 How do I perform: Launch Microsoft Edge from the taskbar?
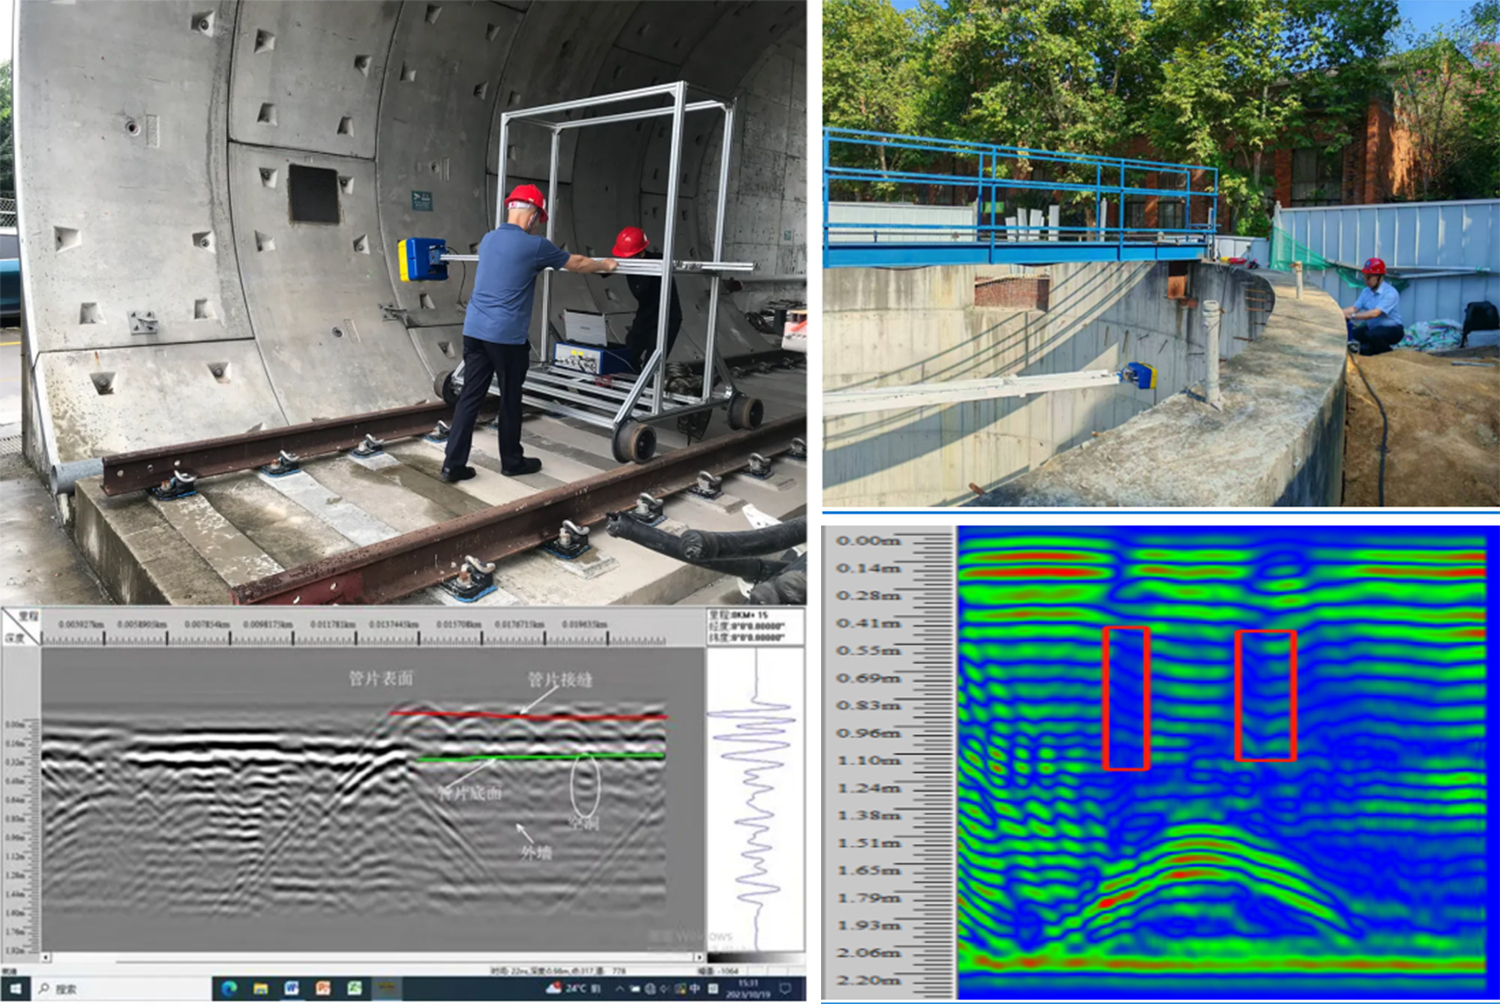[x=229, y=989]
